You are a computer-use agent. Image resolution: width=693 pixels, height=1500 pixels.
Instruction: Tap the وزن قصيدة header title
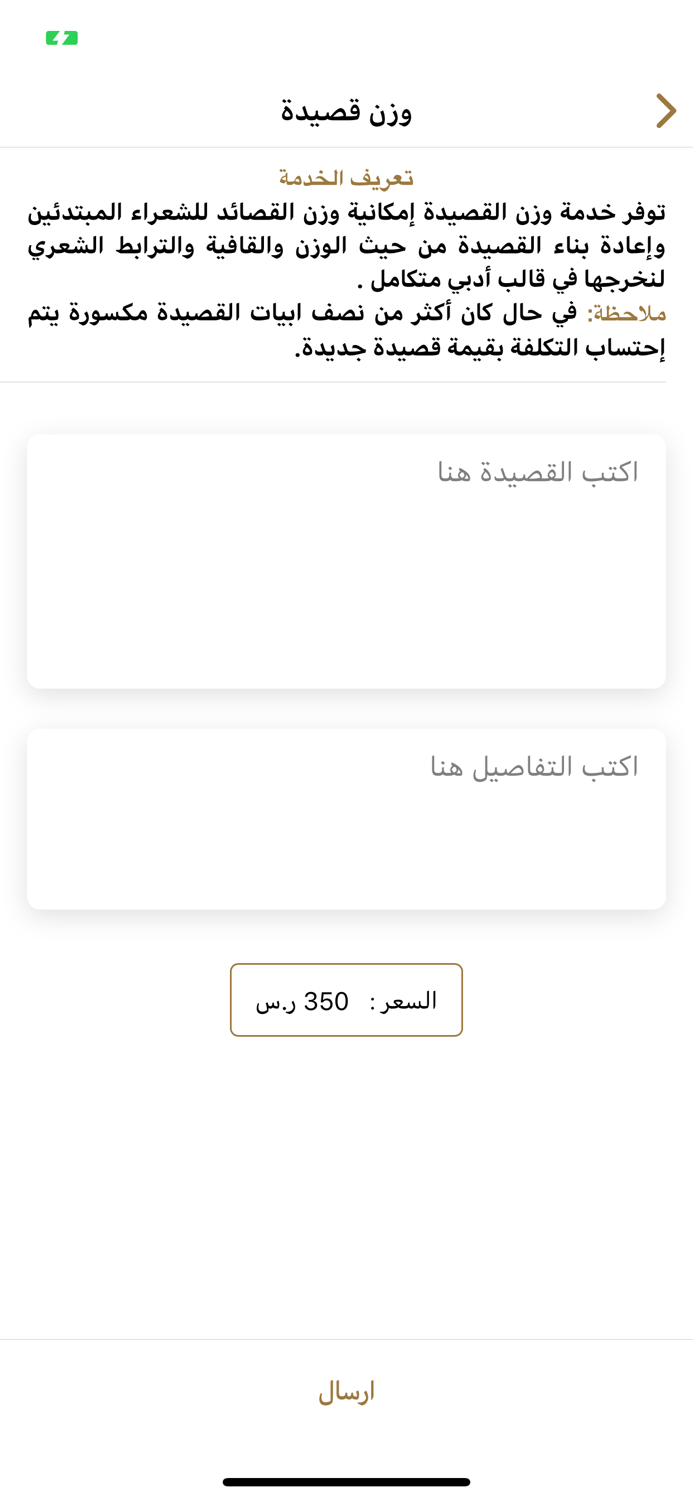click(x=346, y=111)
